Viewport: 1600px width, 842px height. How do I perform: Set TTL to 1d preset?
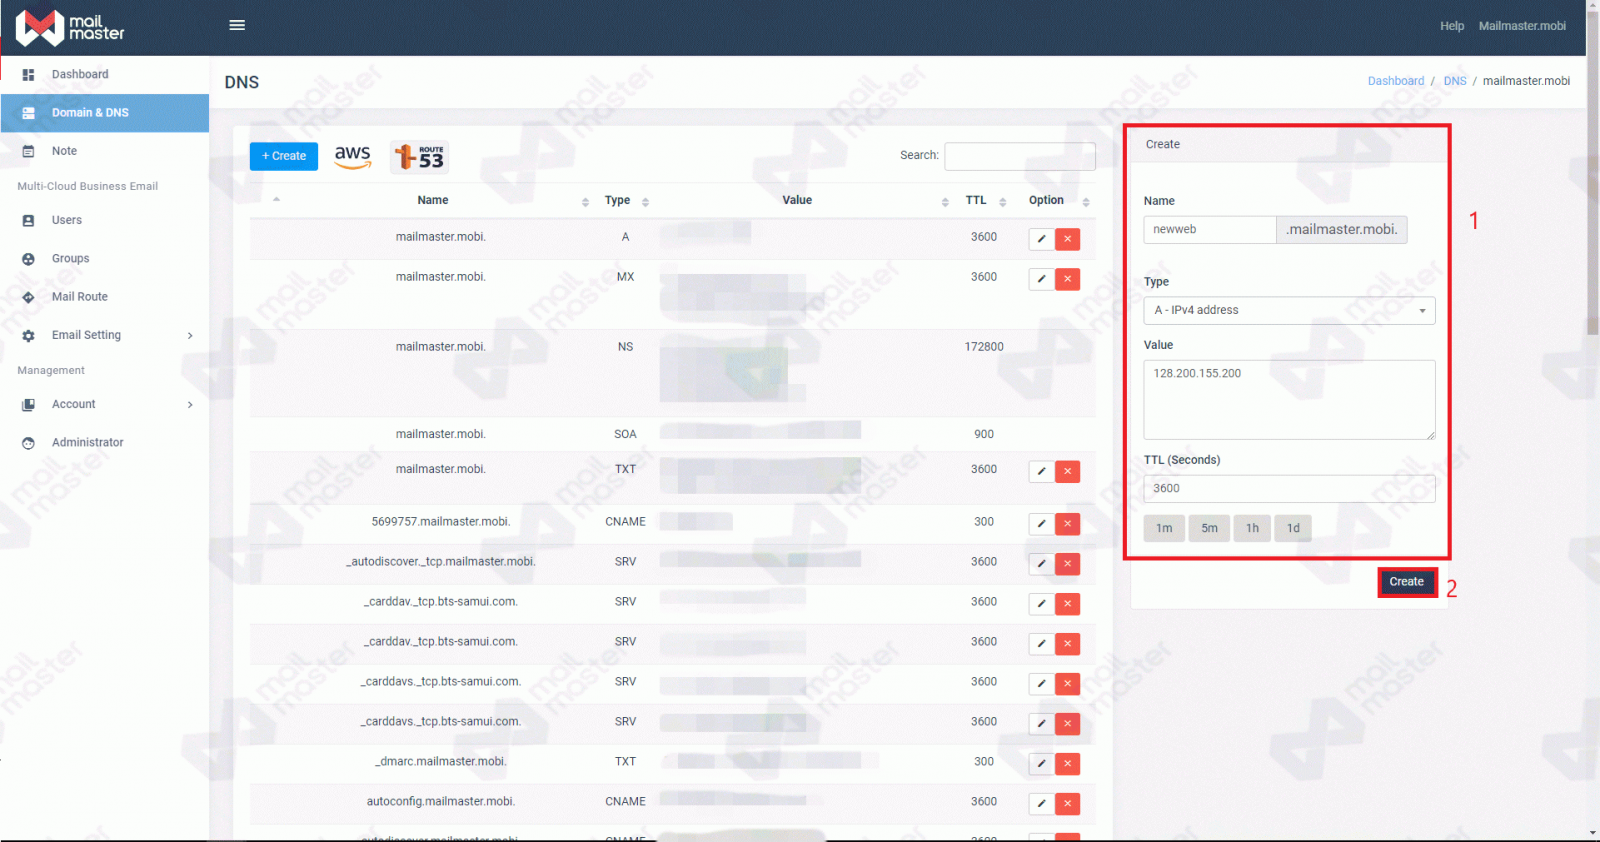tap(1293, 528)
